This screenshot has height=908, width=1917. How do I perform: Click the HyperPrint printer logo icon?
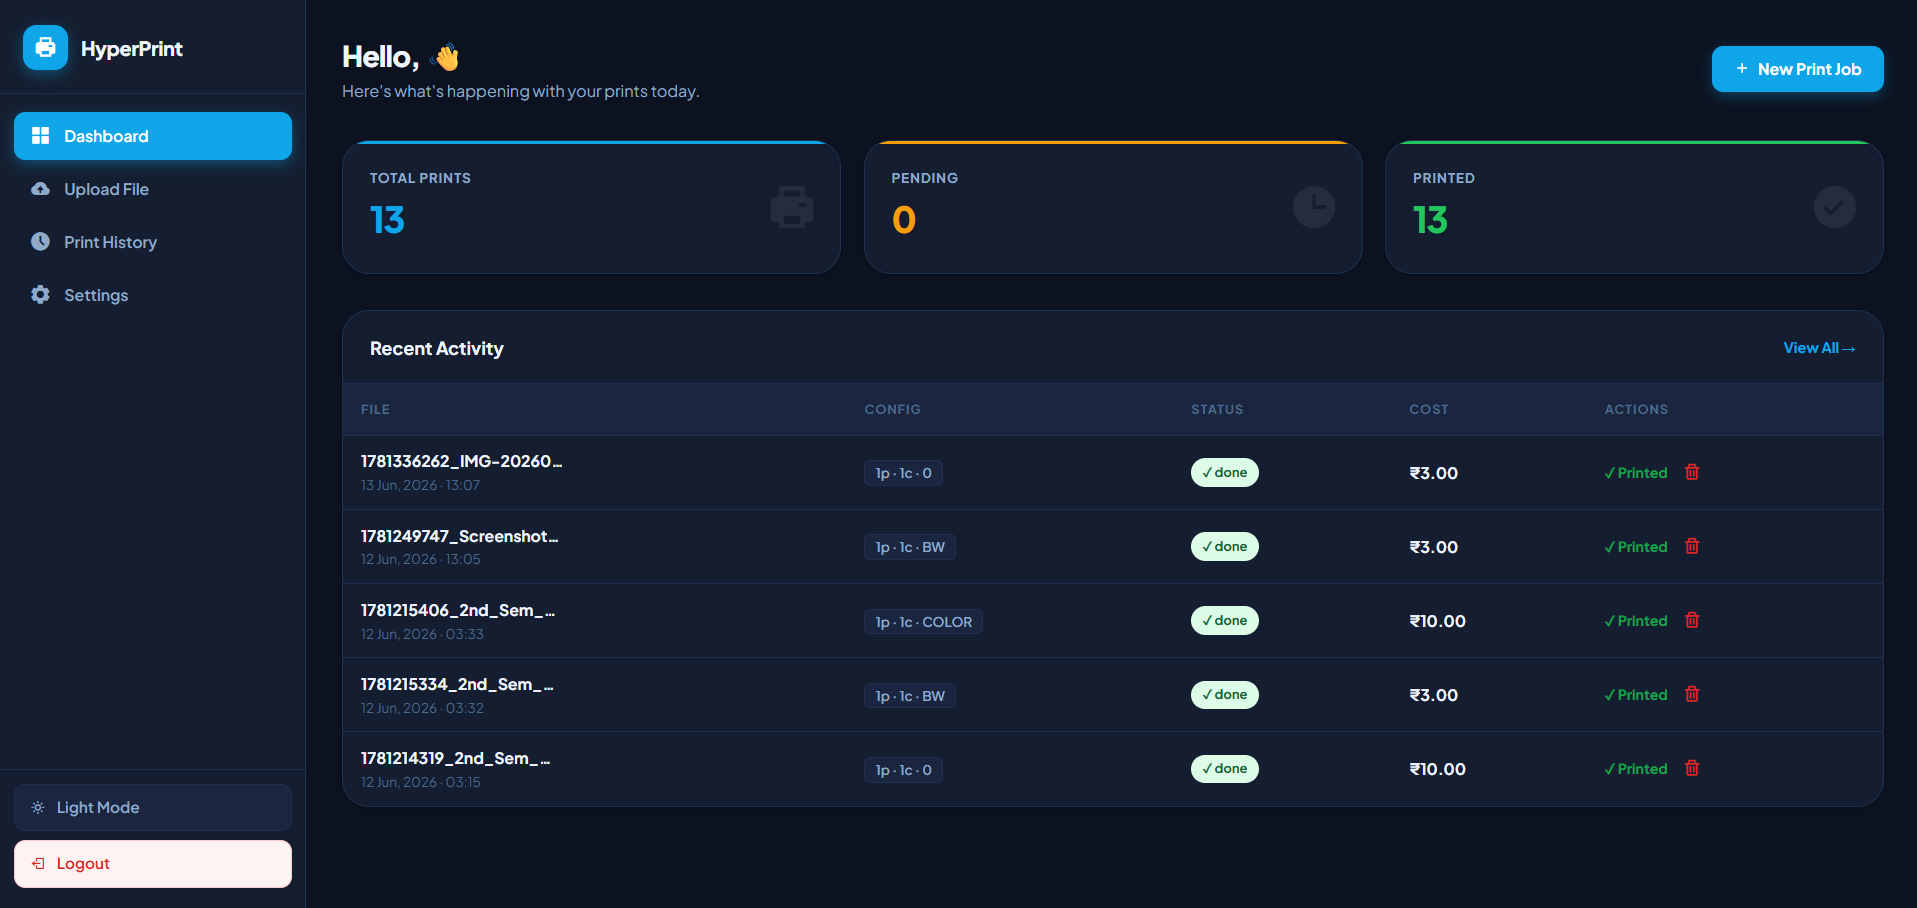click(x=45, y=48)
